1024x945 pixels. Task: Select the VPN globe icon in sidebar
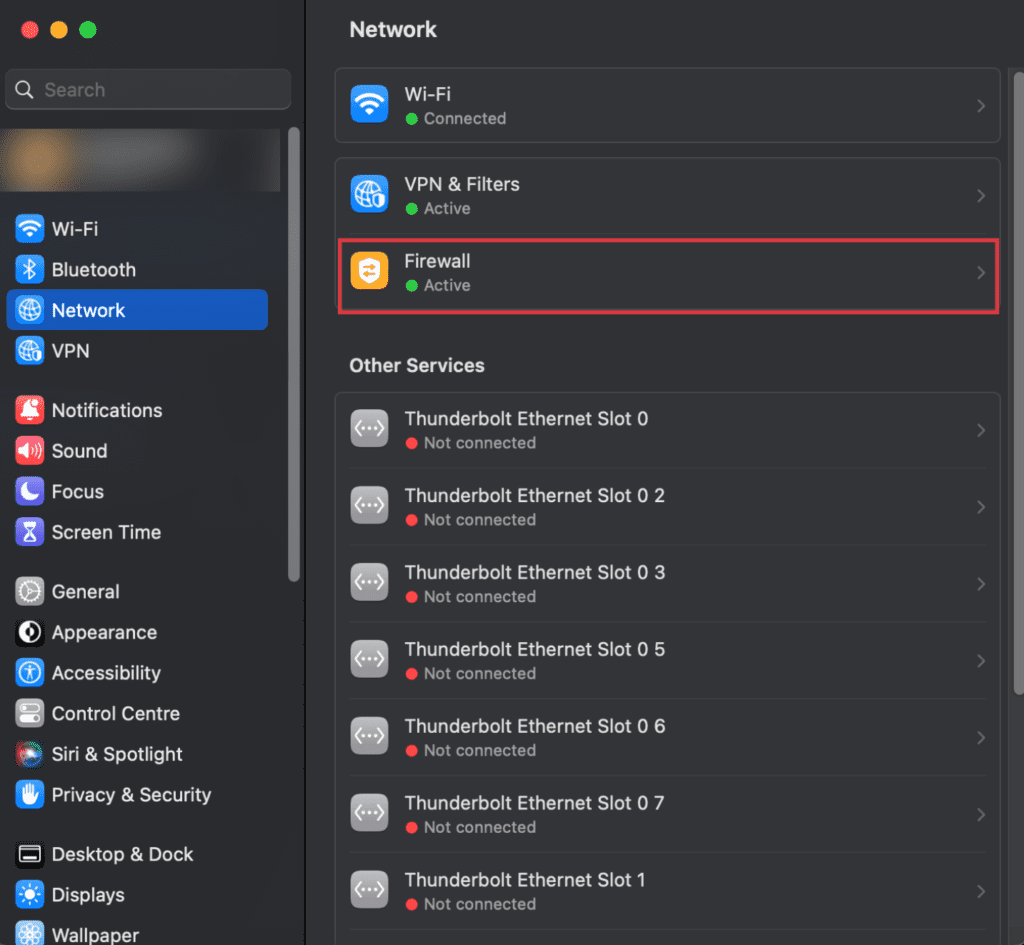coord(28,351)
